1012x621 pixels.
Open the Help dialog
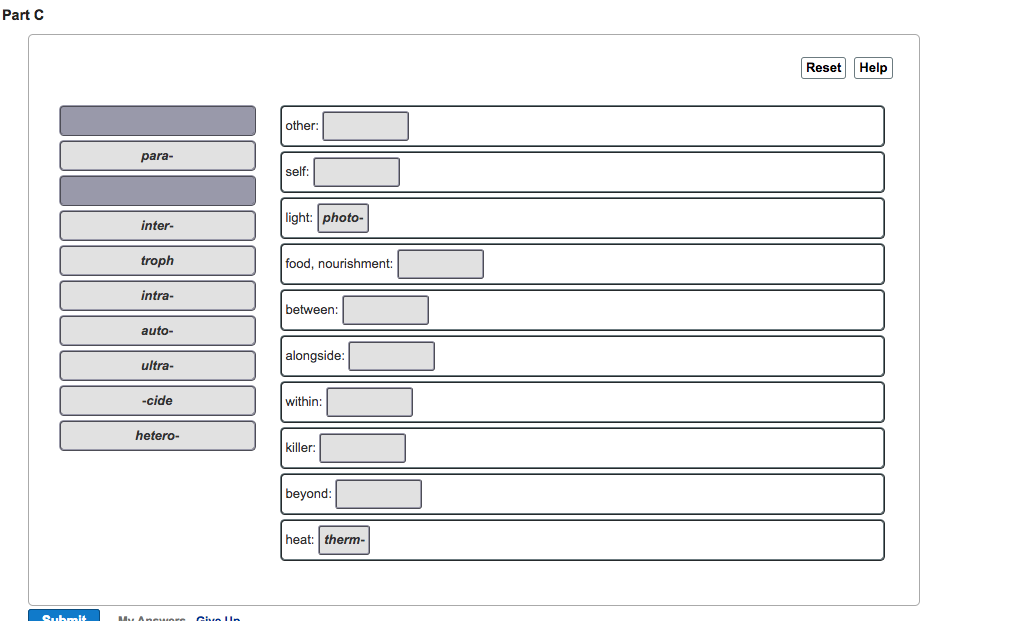[x=872, y=67]
